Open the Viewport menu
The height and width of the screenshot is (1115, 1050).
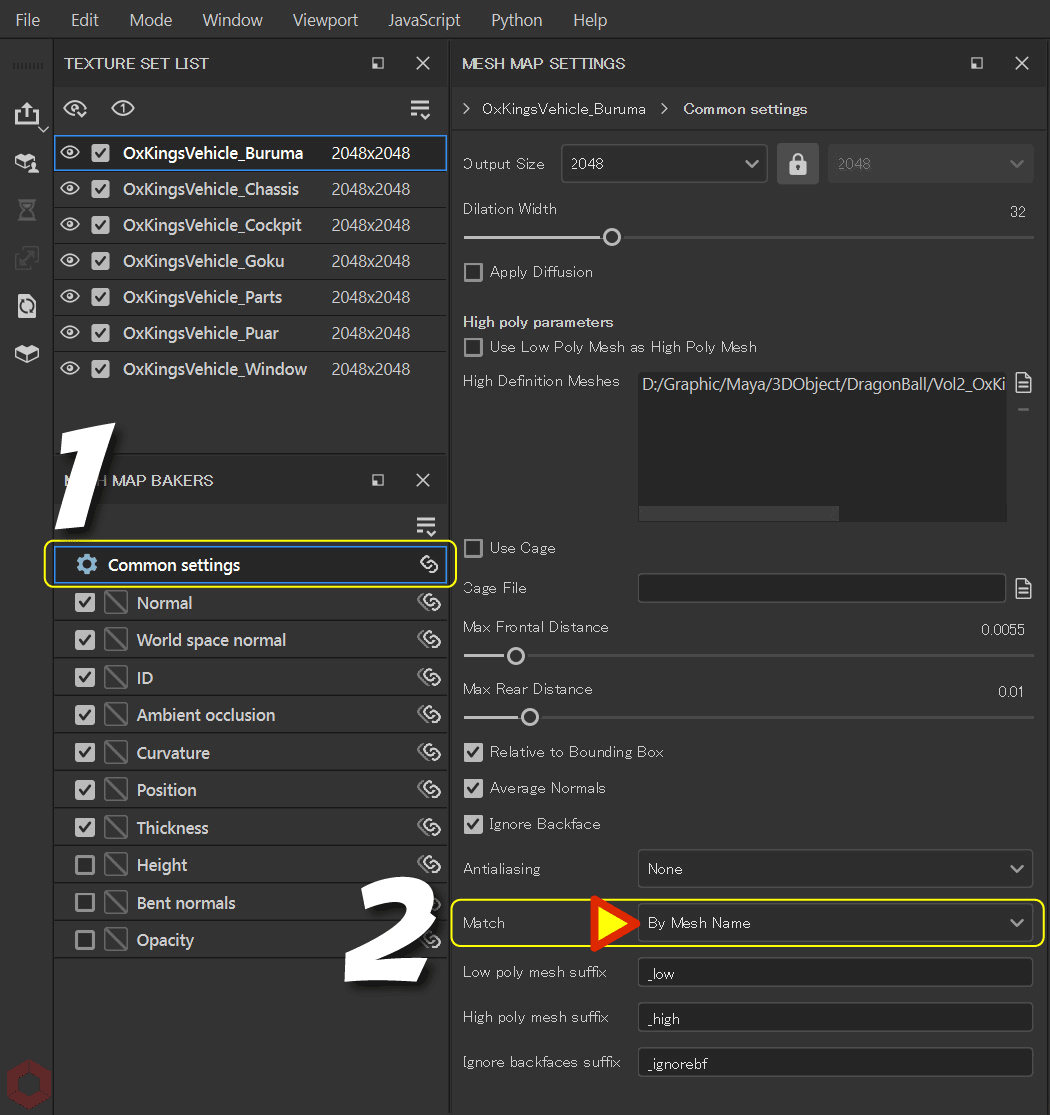coord(325,19)
